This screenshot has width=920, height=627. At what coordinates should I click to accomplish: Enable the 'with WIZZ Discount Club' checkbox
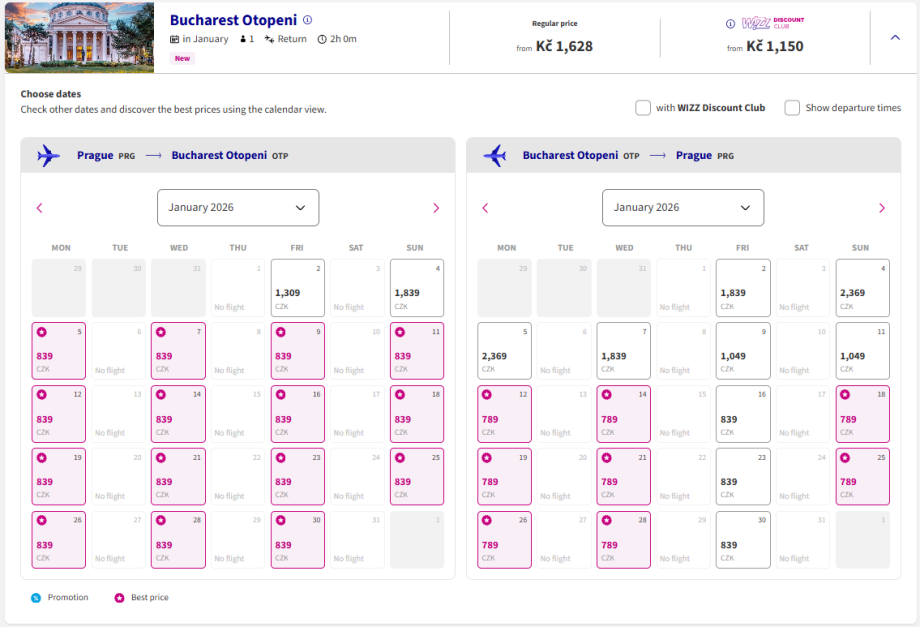(x=643, y=108)
